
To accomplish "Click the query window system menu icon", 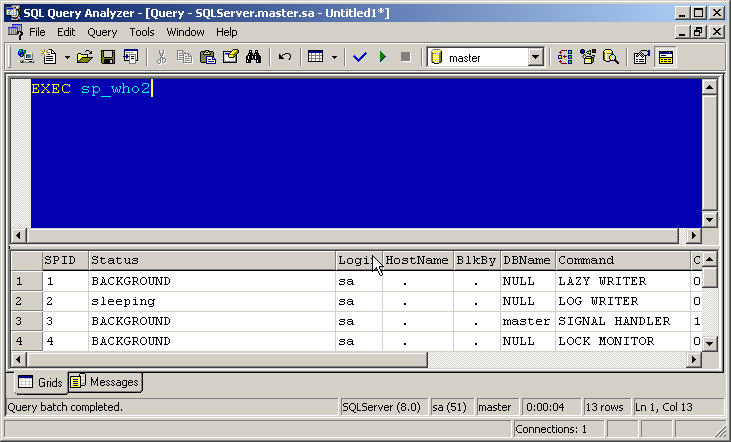I will pyautogui.click(x=15, y=32).
